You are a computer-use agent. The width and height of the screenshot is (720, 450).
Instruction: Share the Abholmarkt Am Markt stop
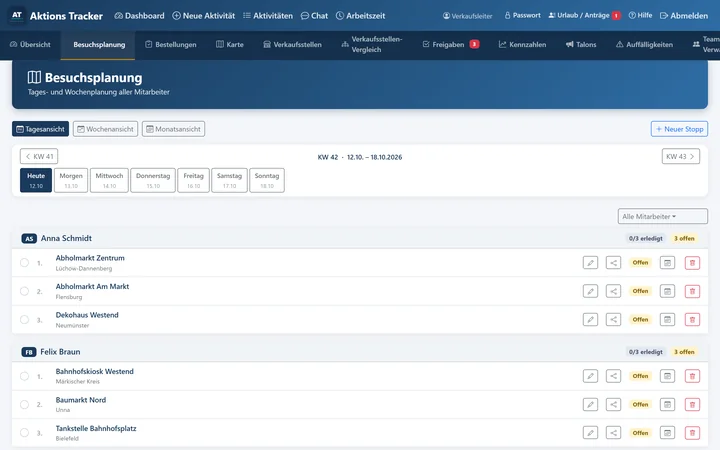613,291
